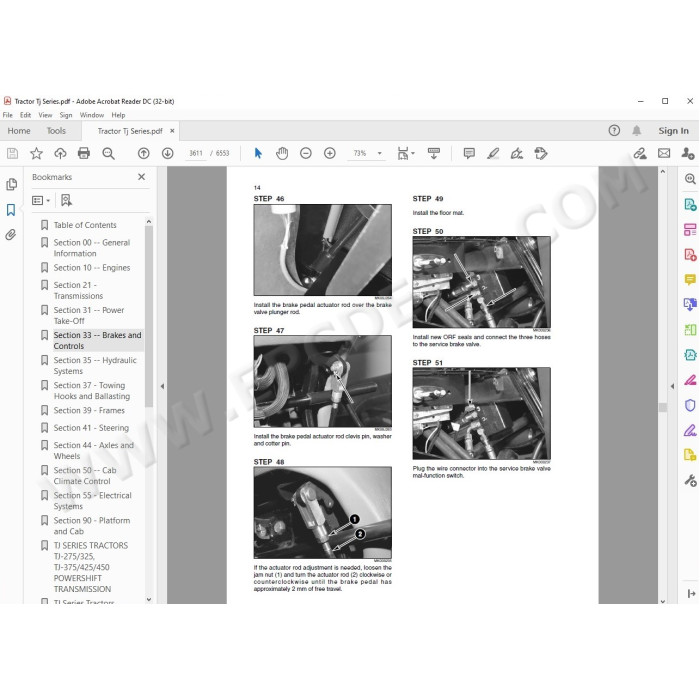Print the document using printer icon
Screen dimensions: 700x700
point(84,154)
